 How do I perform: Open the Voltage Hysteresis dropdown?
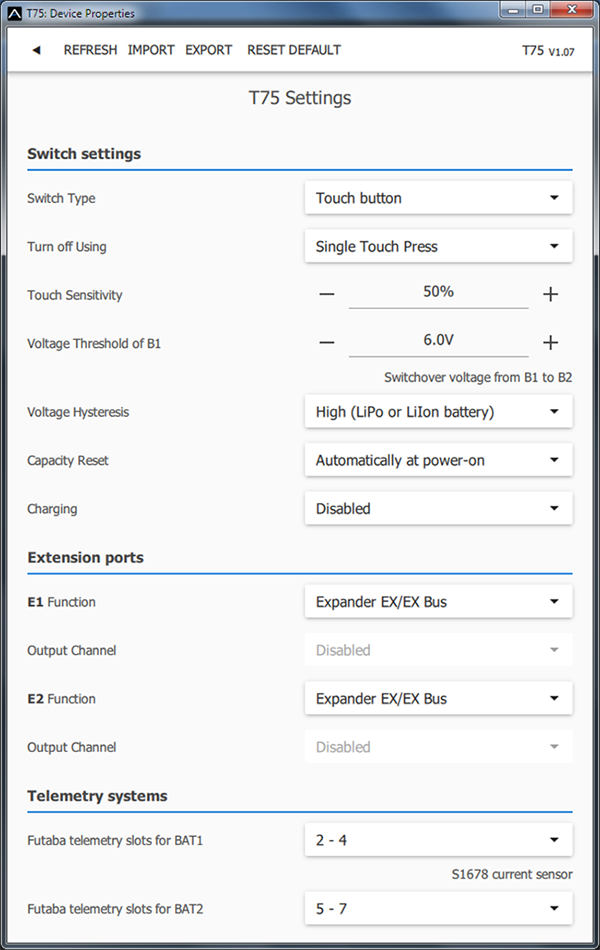click(x=438, y=412)
